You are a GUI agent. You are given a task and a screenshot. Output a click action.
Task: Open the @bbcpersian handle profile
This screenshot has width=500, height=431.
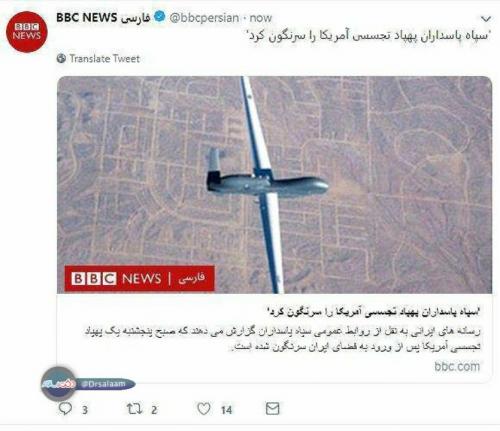pos(204,18)
